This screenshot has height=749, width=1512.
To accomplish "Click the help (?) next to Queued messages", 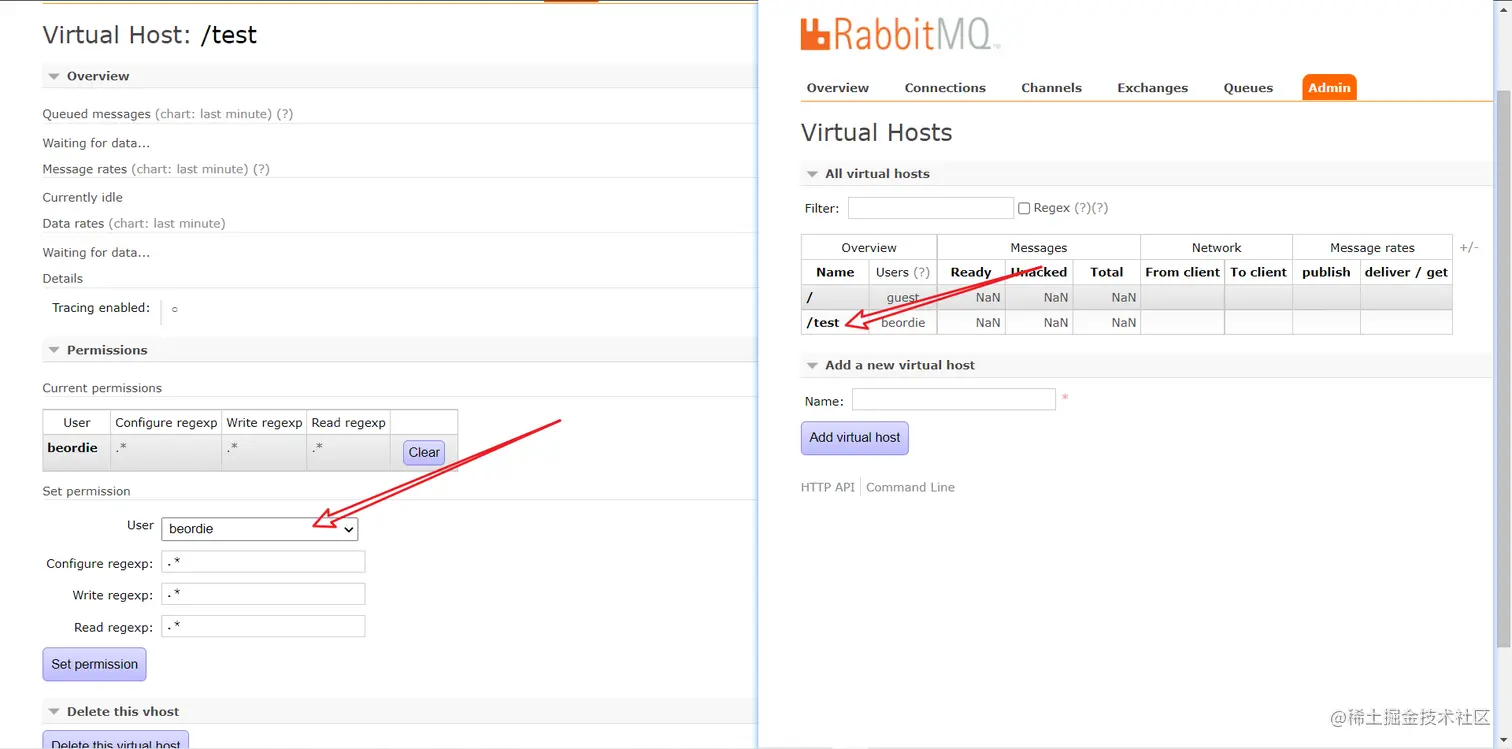I will (285, 114).
